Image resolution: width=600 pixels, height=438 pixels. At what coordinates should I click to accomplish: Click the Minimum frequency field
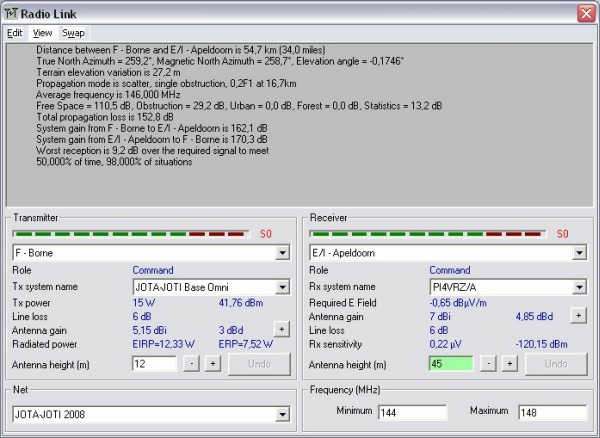pyautogui.click(x=412, y=413)
